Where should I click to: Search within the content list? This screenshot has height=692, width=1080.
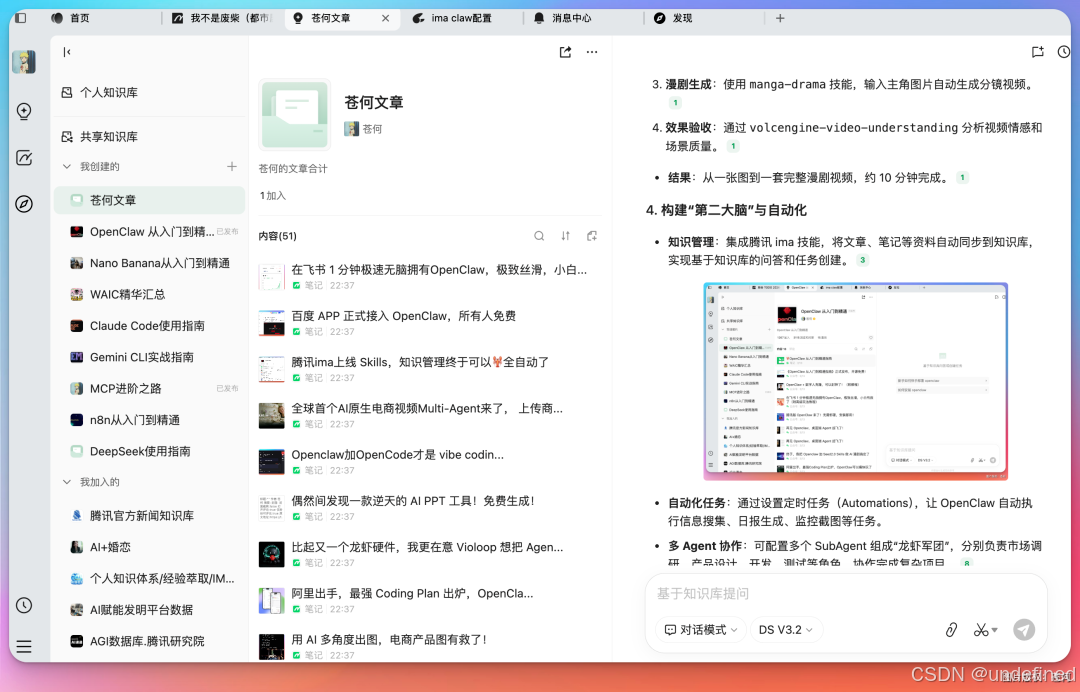click(x=539, y=236)
